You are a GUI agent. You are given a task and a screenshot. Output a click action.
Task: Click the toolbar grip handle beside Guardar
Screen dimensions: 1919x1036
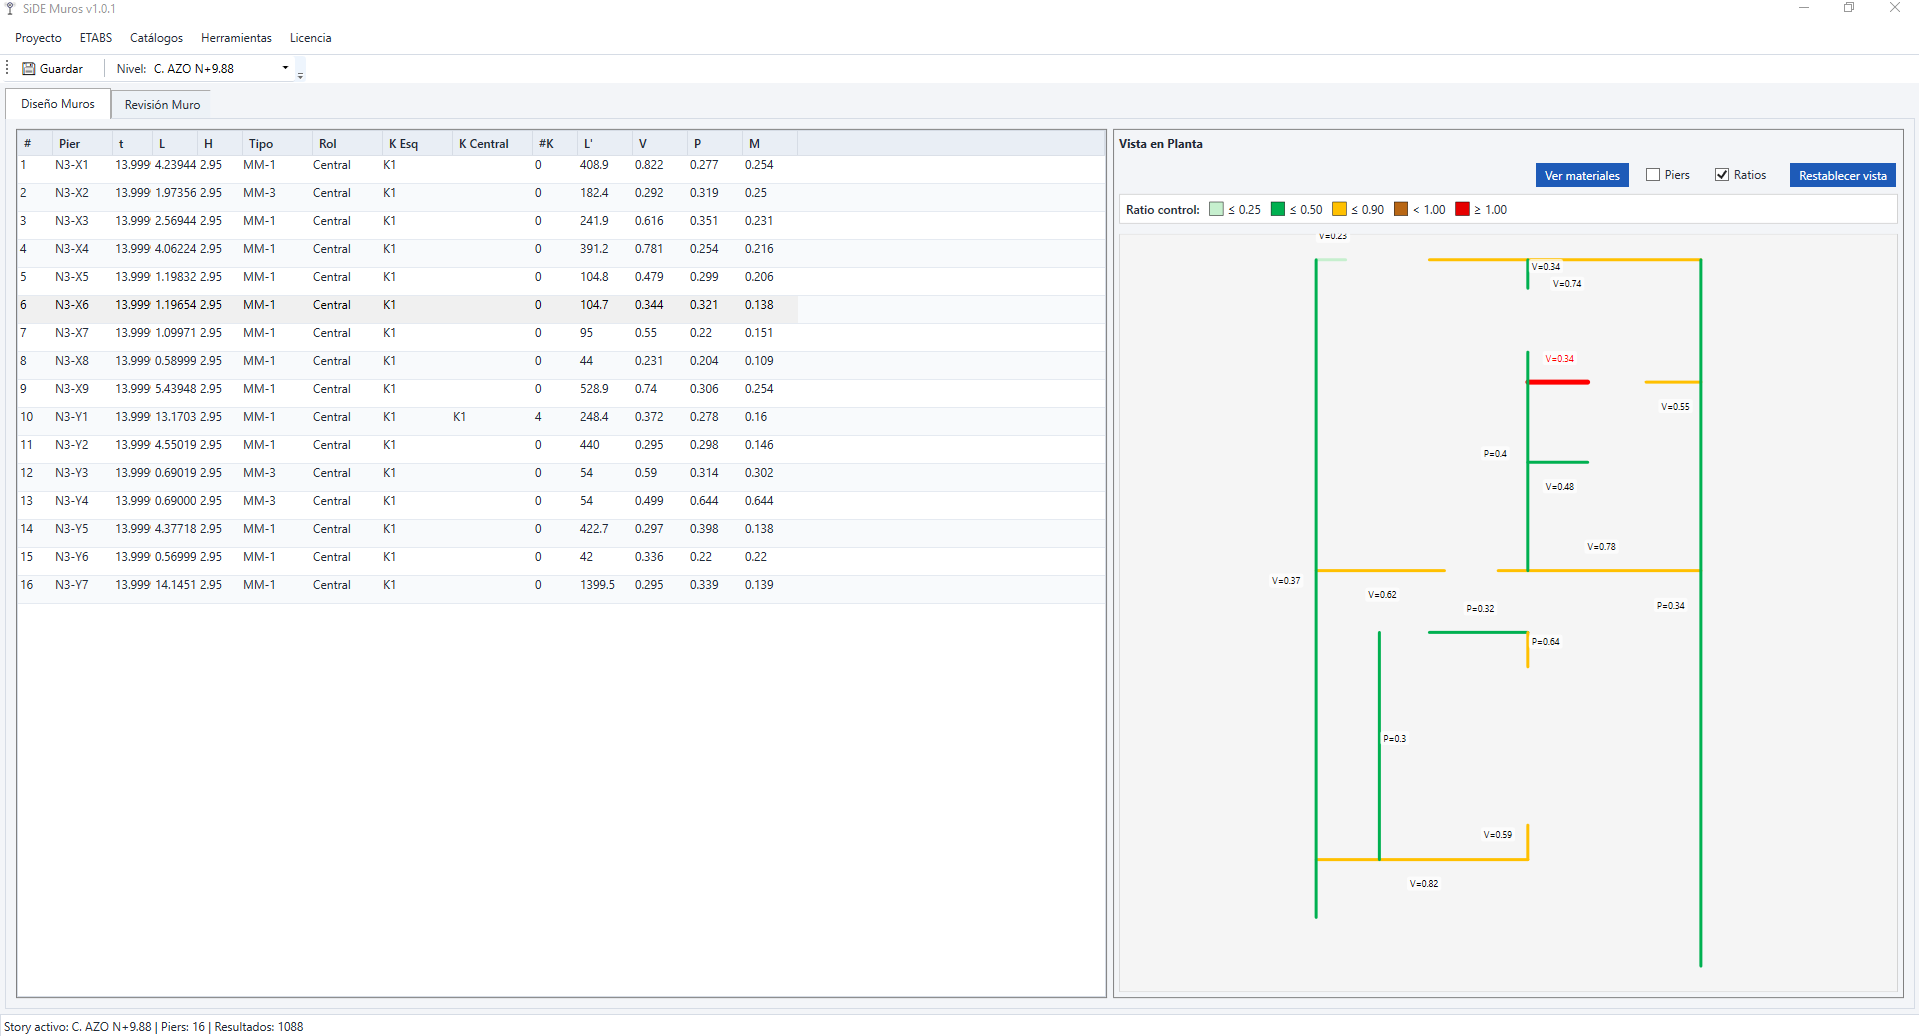[8, 68]
